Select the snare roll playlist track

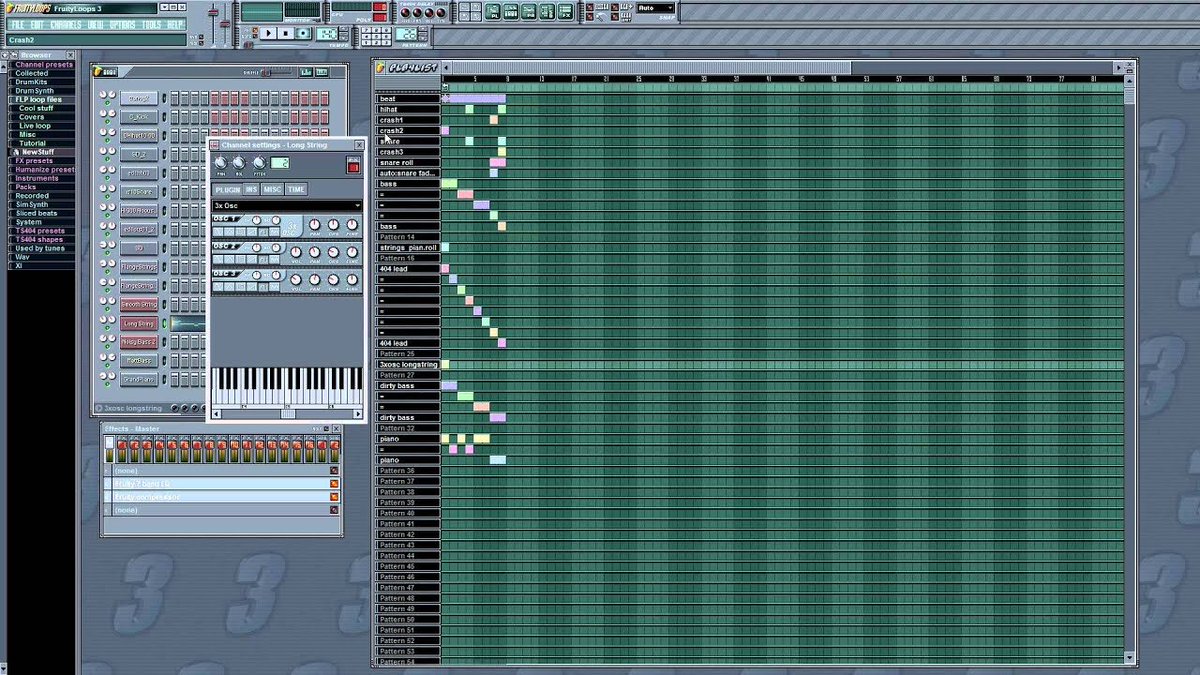point(408,162)
